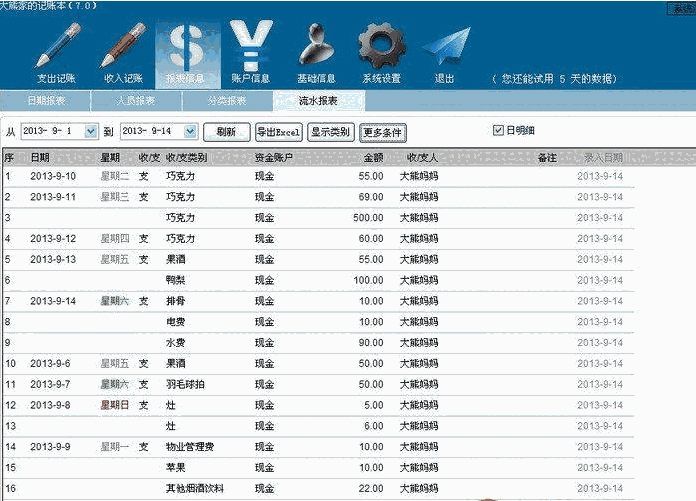Click the 更多条件 button
The height and width of the screenshot is (501, 696).
pos(383,133)
